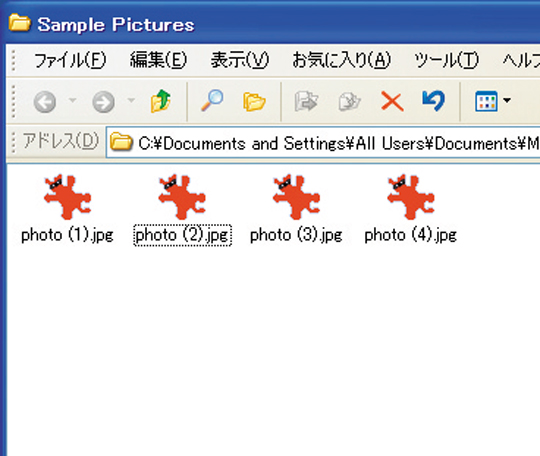Screen dimensions: 540x456
Task: Delete using the red X icon
Action: [392, 102]
